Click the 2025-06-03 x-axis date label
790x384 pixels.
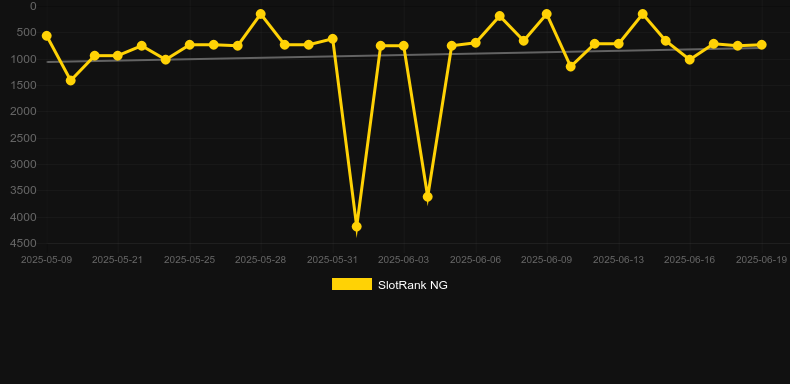click(404, 260)
